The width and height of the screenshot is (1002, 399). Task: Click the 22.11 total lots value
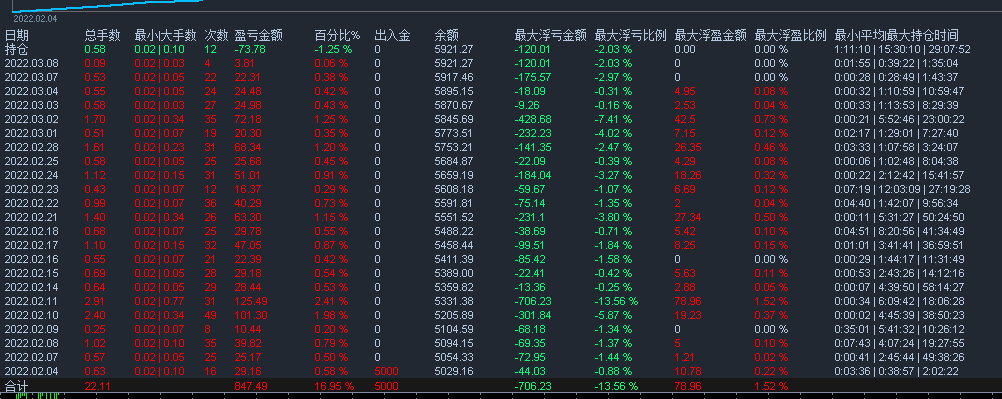pos(98,386)
